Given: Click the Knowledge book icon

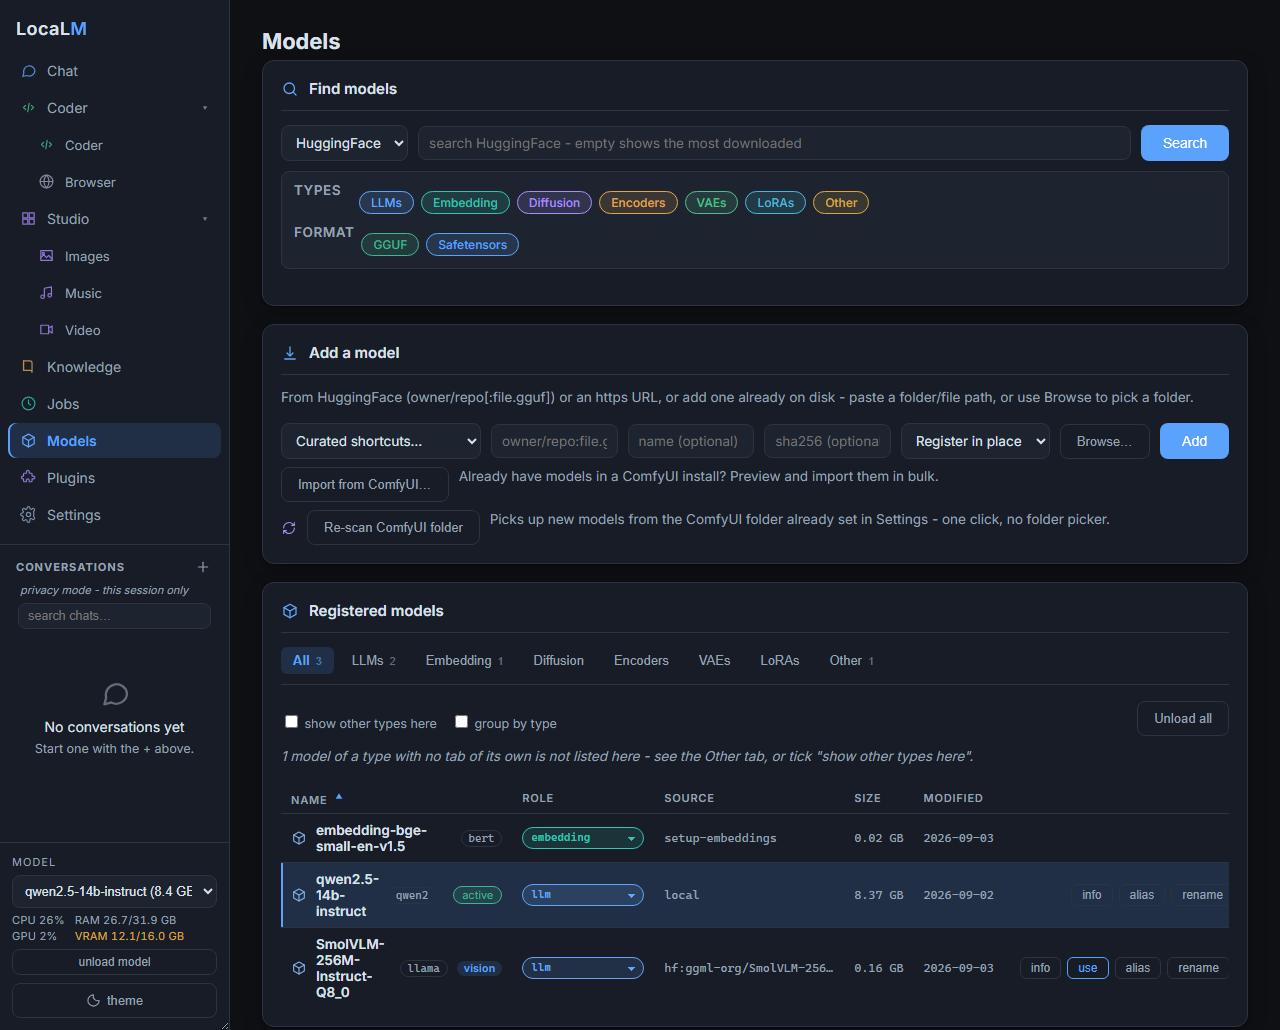Looking at the screenshot, I should click(x=28, y=367).
